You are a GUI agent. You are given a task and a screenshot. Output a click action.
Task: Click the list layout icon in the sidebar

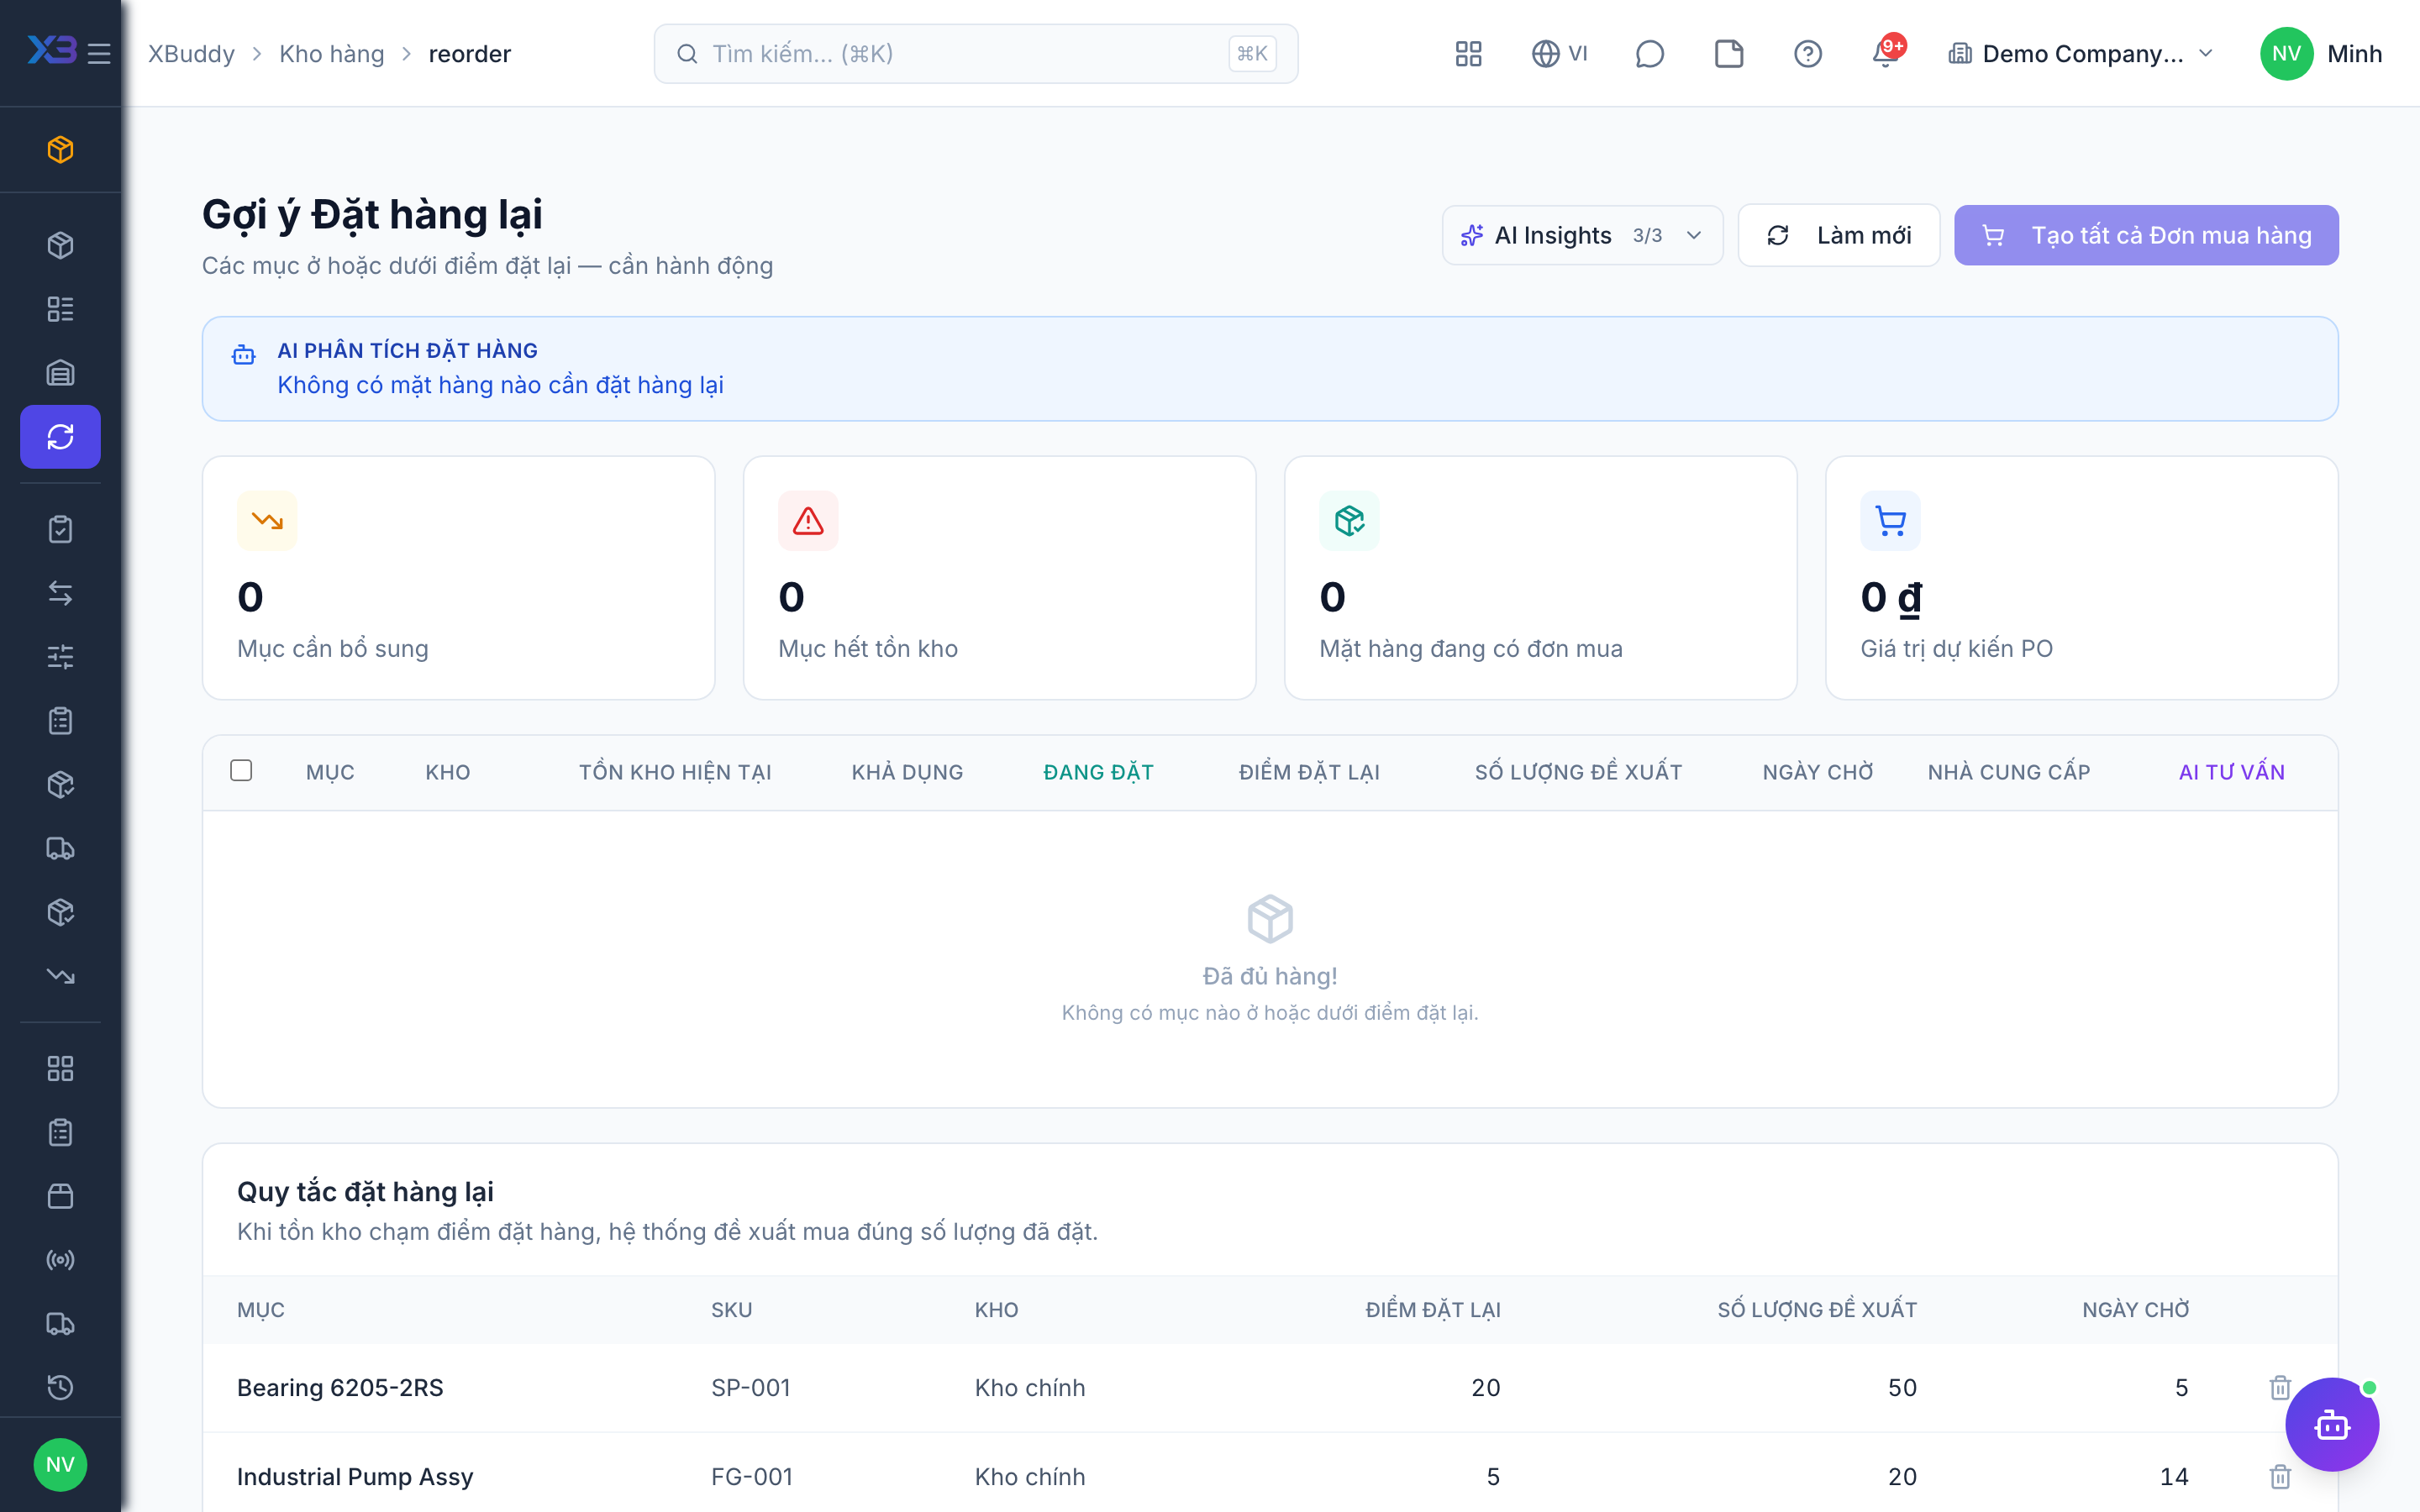click(60, 309)
